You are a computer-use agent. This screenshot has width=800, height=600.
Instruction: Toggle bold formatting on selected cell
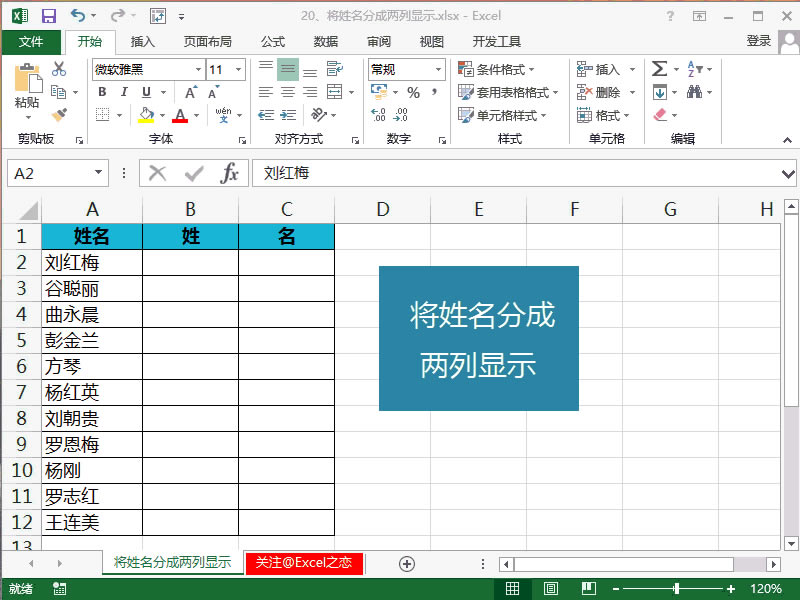103,92
